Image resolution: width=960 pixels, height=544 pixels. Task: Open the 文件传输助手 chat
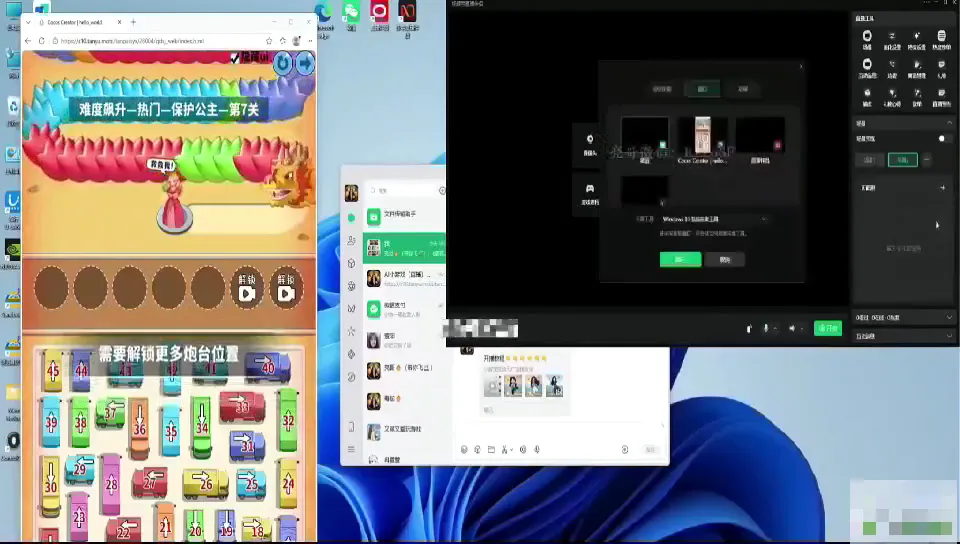(404, 216)
